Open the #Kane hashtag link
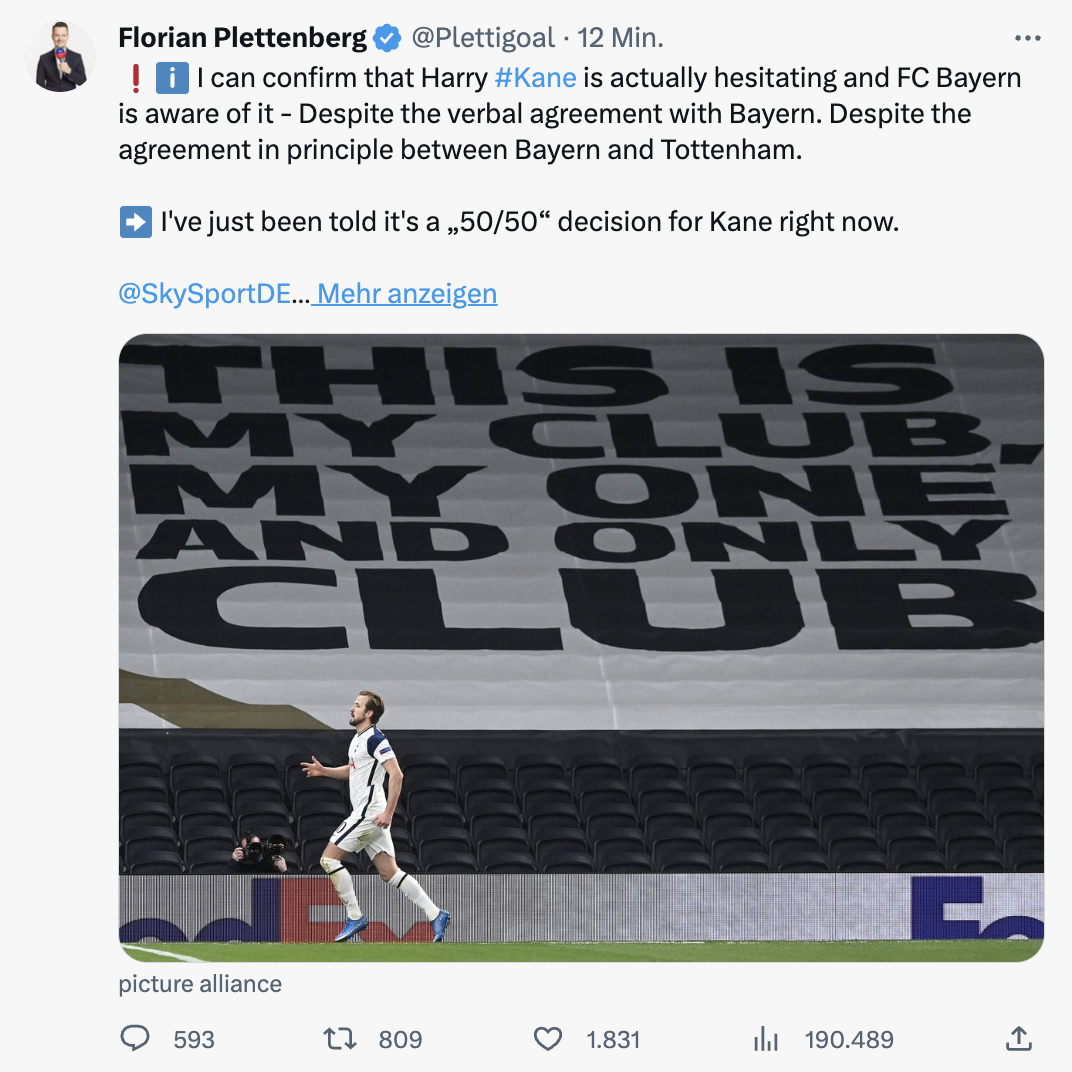 (535, 78)
